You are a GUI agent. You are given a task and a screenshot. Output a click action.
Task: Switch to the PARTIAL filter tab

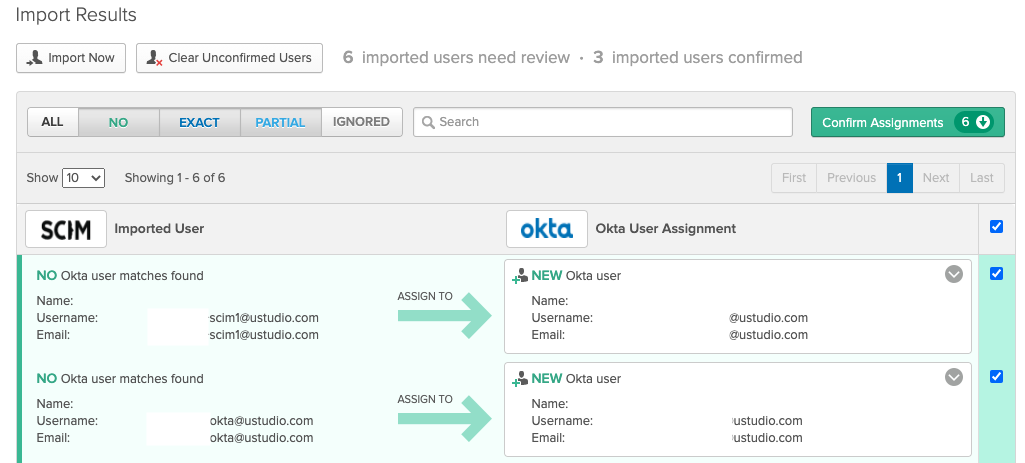coord(280,122)
